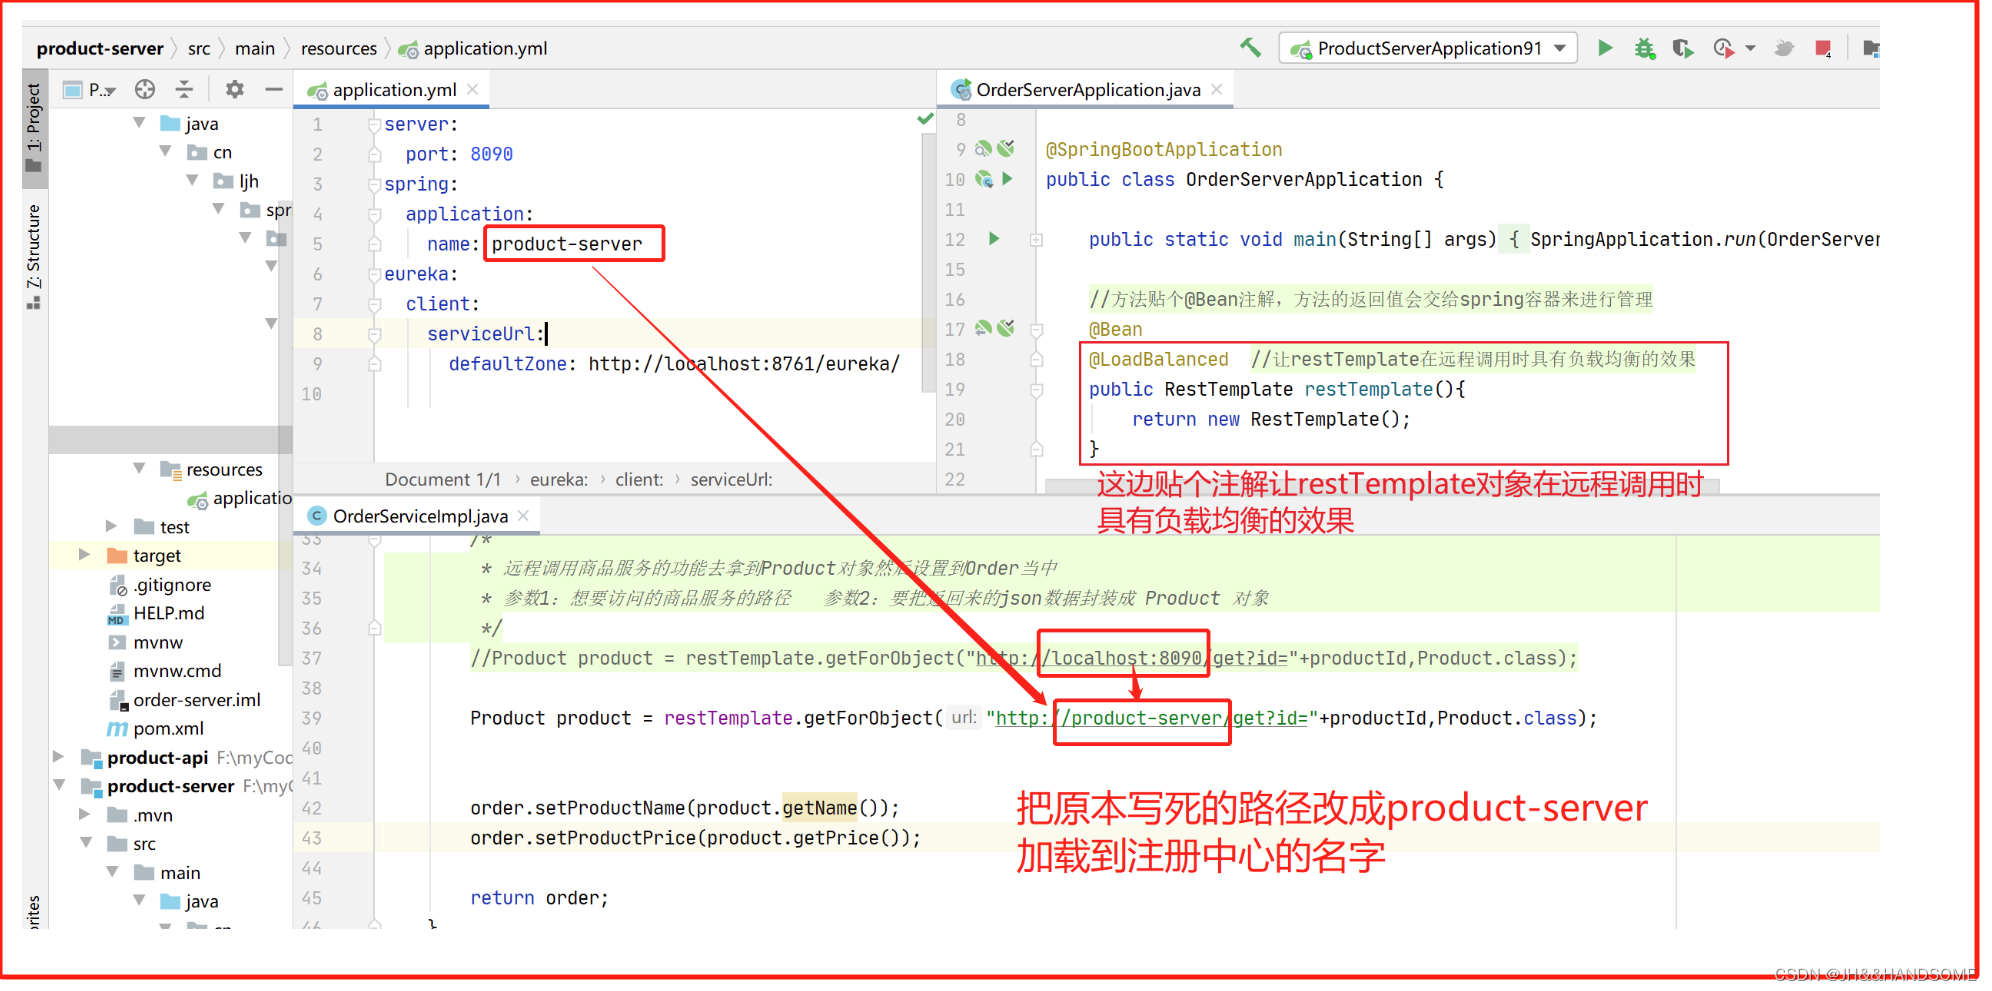Click the run arrow beside the main method on line 12
The width and height of the screenshot is (1992, 991).
[994, 239]
